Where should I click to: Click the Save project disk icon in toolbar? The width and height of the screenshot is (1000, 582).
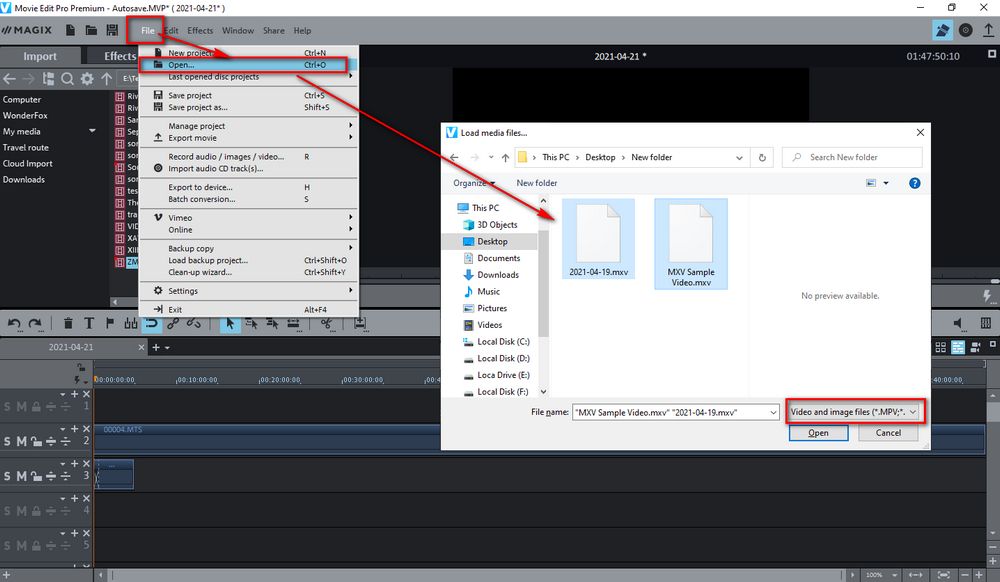coord(112,30)
